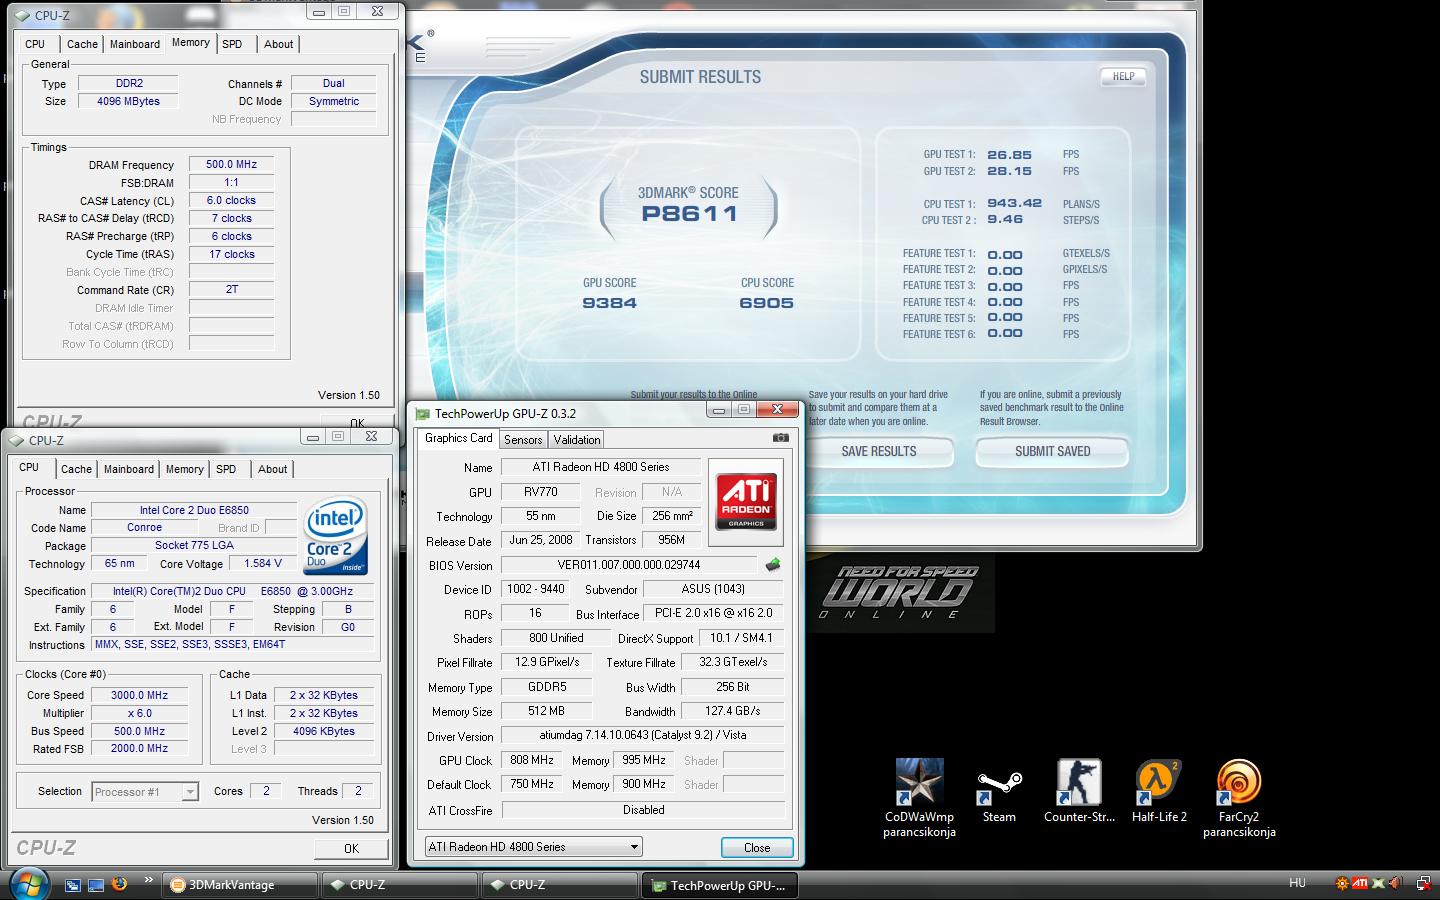Open CPU tab in the memory timings CPU-Z window
The image size is (1440, 900).
pyautogui.click(x=35, y=44)
